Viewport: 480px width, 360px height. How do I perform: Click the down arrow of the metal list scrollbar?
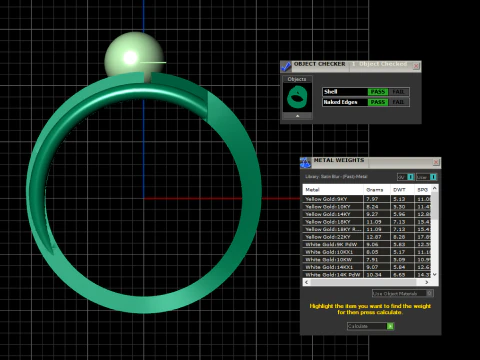click(435, 274)
